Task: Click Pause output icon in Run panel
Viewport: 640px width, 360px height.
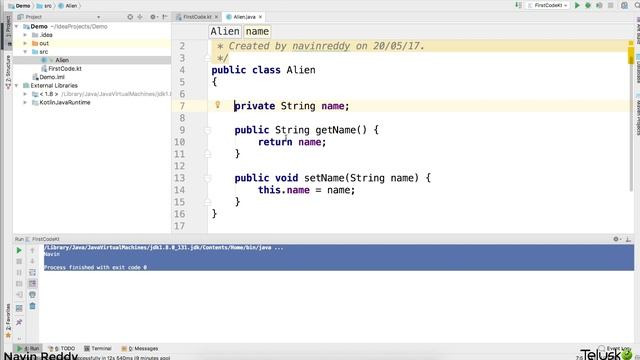Action: tap(19, 272)
